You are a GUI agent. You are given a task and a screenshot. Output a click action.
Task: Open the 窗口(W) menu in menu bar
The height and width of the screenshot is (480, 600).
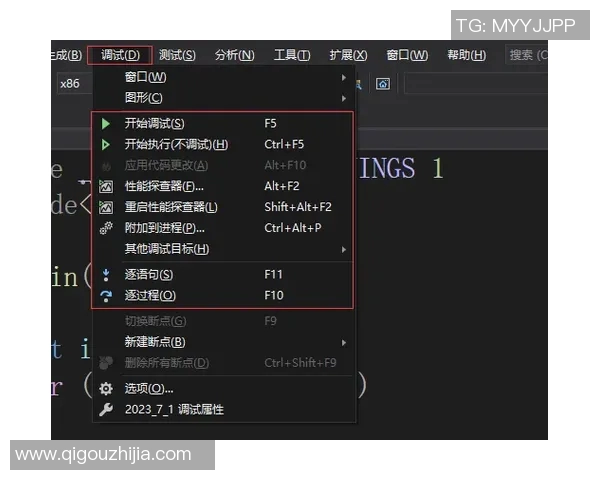(407, 55)
